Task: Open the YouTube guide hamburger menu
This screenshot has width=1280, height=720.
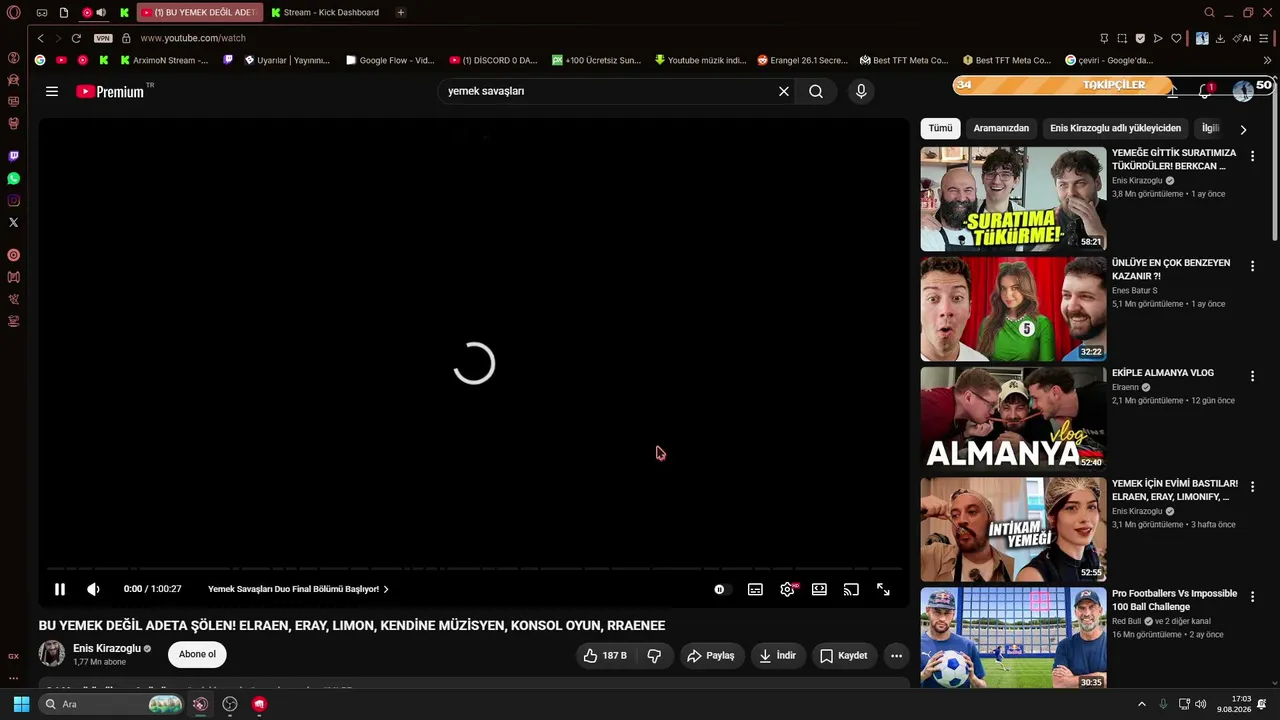Action: tap(52, 91)
